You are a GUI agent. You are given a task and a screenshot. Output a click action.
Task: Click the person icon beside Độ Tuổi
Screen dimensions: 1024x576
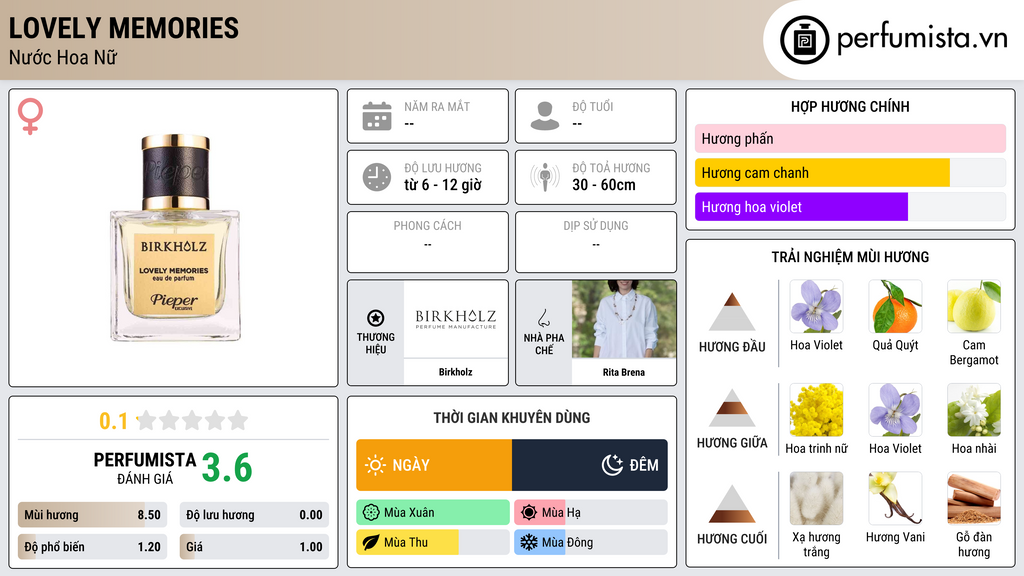[545, 116]
